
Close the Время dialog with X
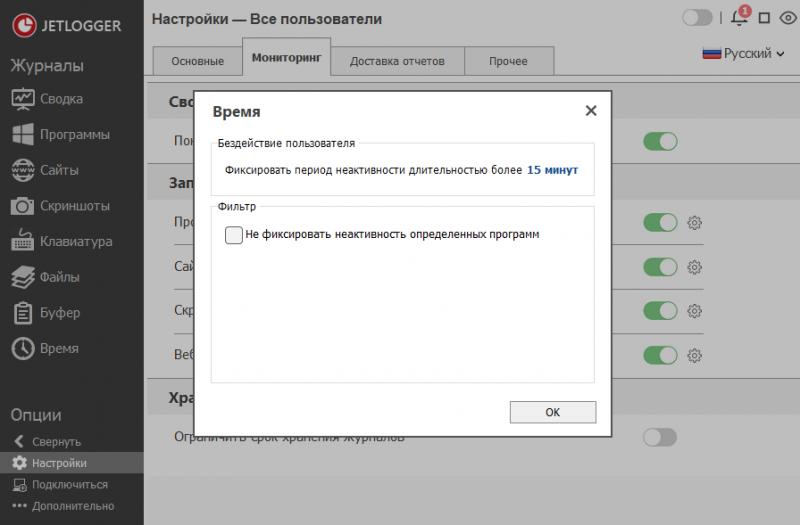[591, 111]
